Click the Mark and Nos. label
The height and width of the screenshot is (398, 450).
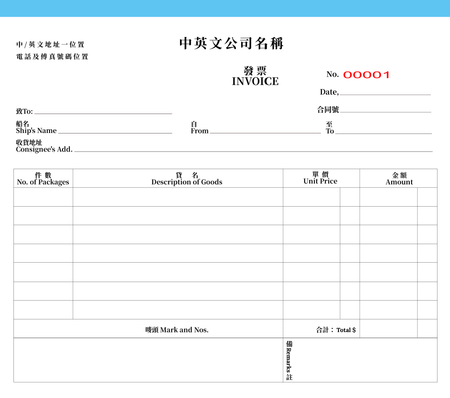(x=177, y=330)
